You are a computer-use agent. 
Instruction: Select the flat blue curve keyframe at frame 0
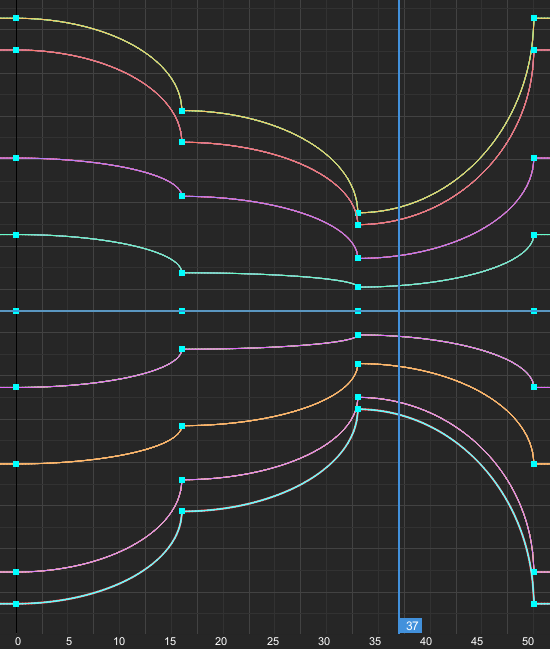tap(16, 311)
